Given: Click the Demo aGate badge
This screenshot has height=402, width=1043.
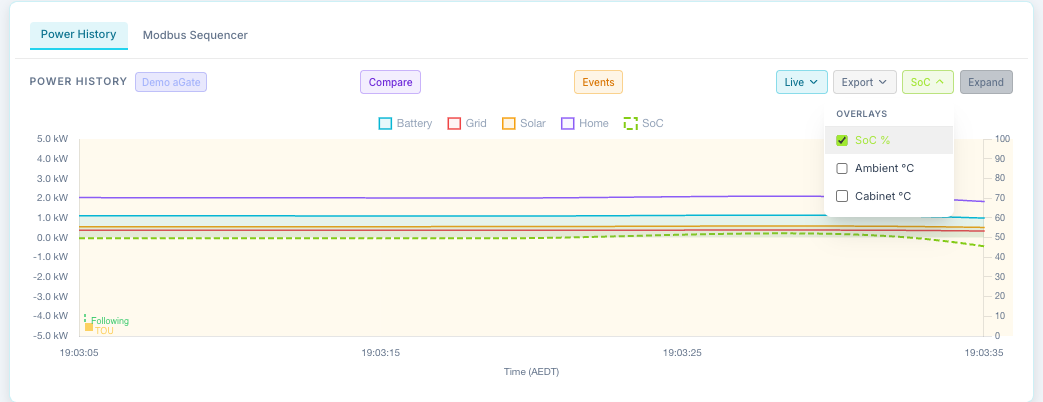Looking at the screenshot, I should (x=171, y=82).
